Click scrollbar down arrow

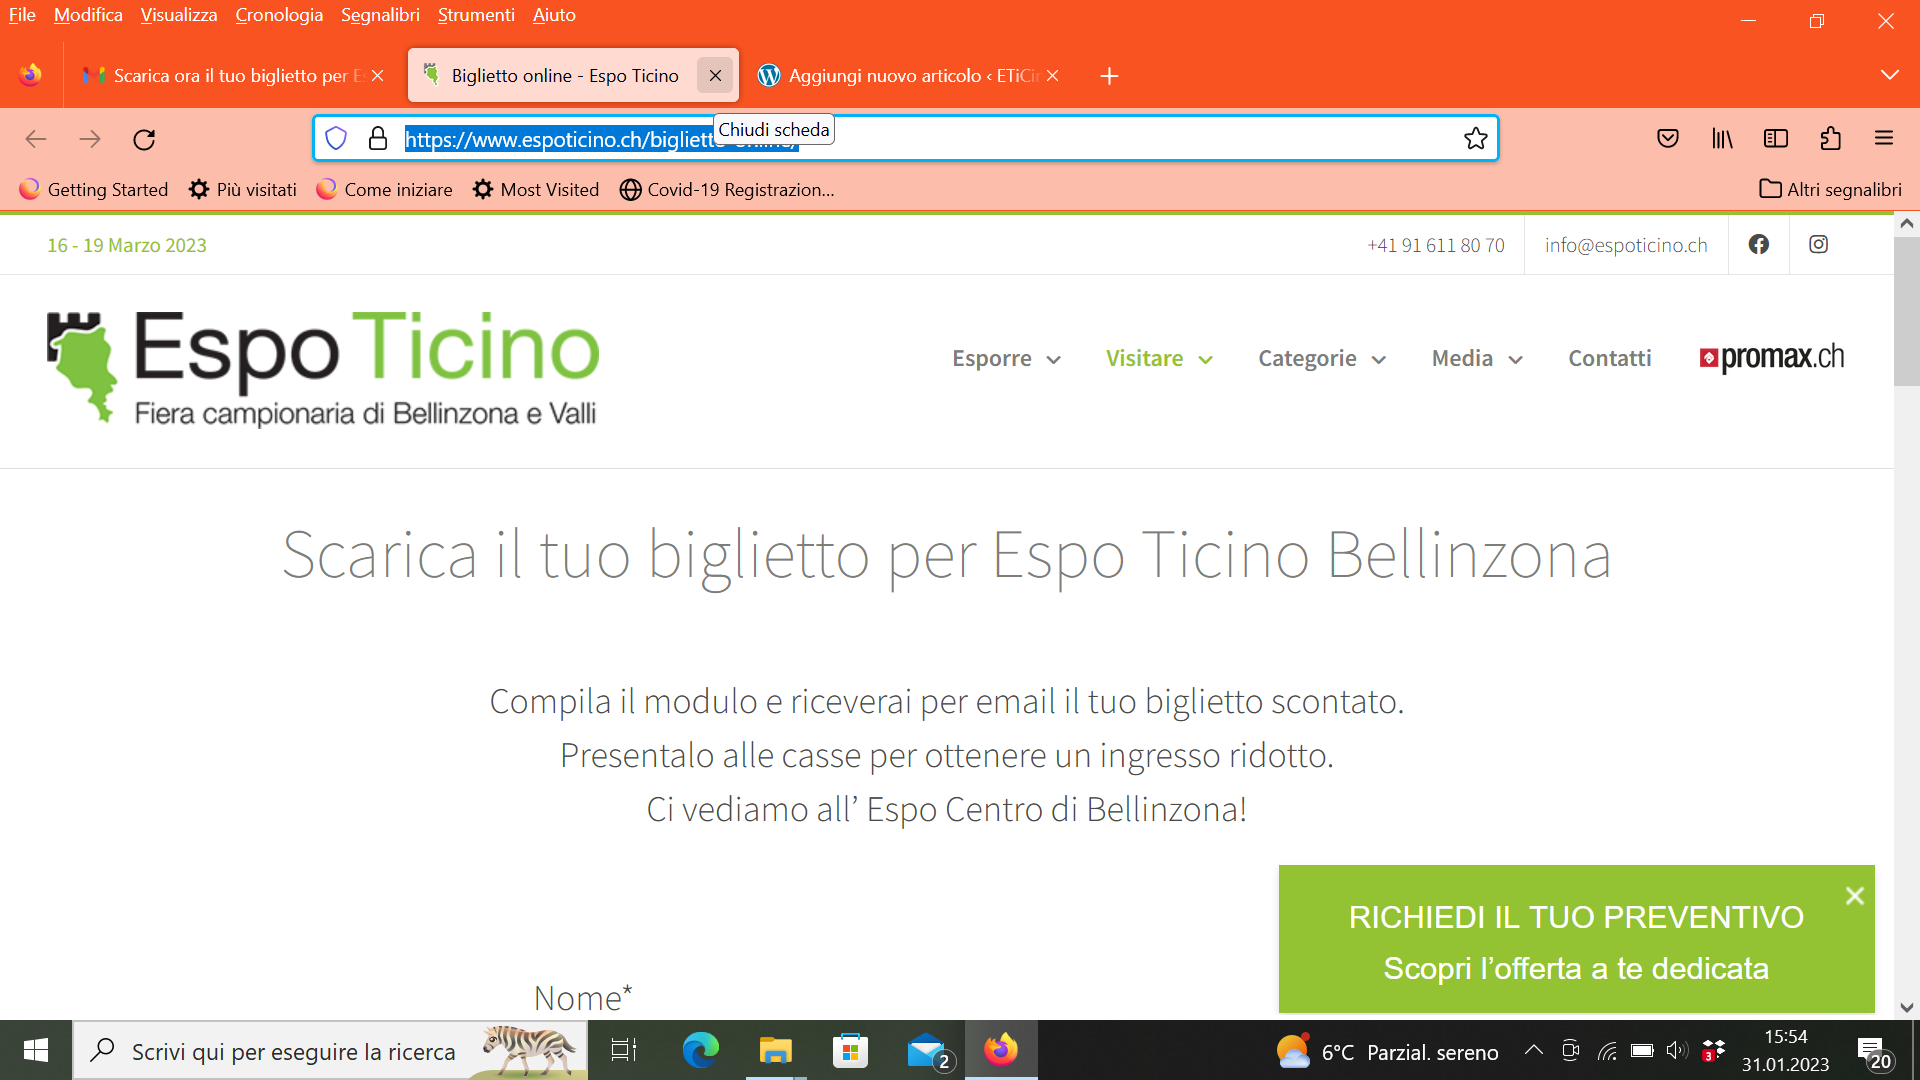pos(1907,1007)
